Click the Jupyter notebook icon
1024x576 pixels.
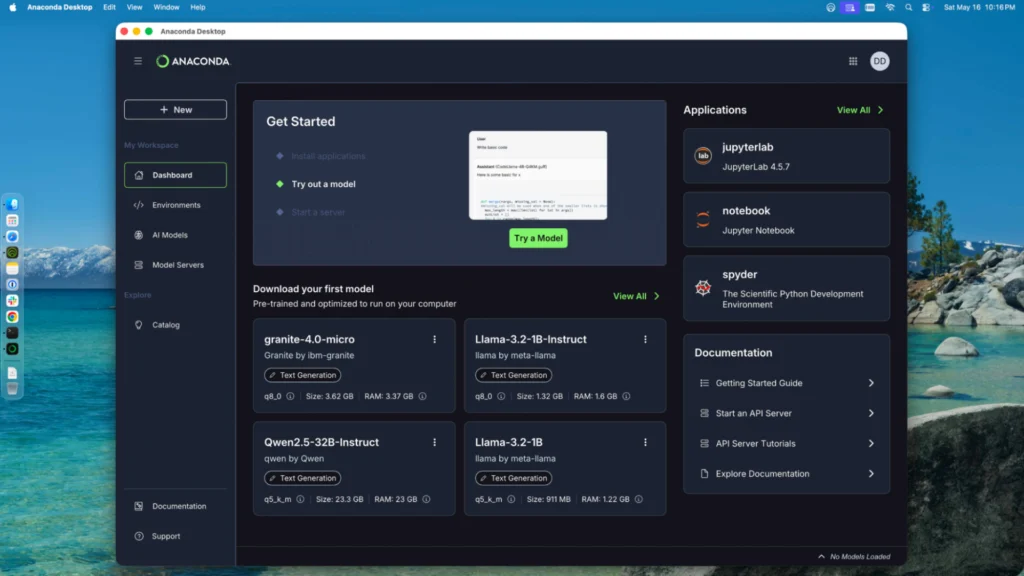click(703, 219)
